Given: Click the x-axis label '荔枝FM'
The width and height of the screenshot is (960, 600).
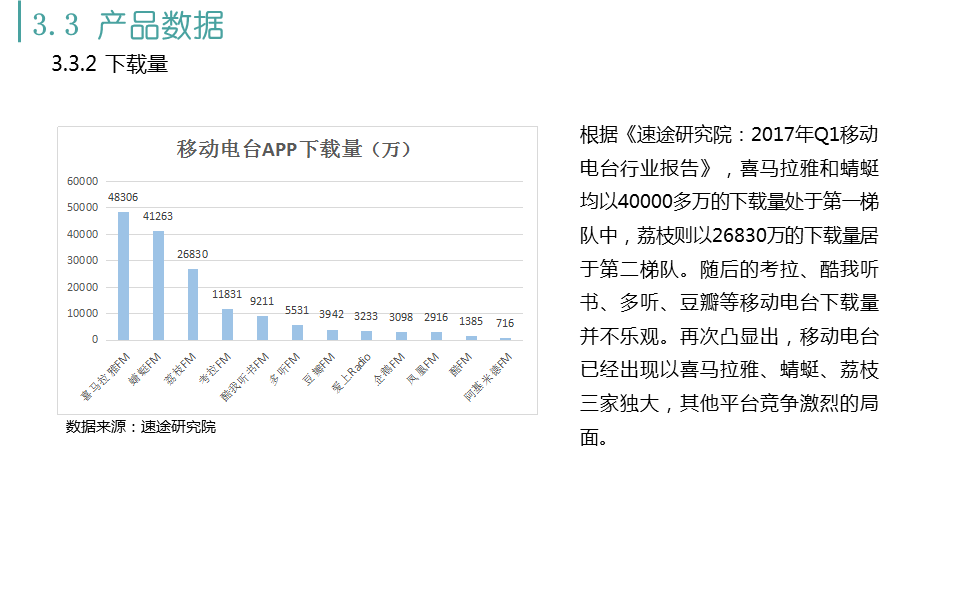Looking at the screenshot, I should pos(180,369).
